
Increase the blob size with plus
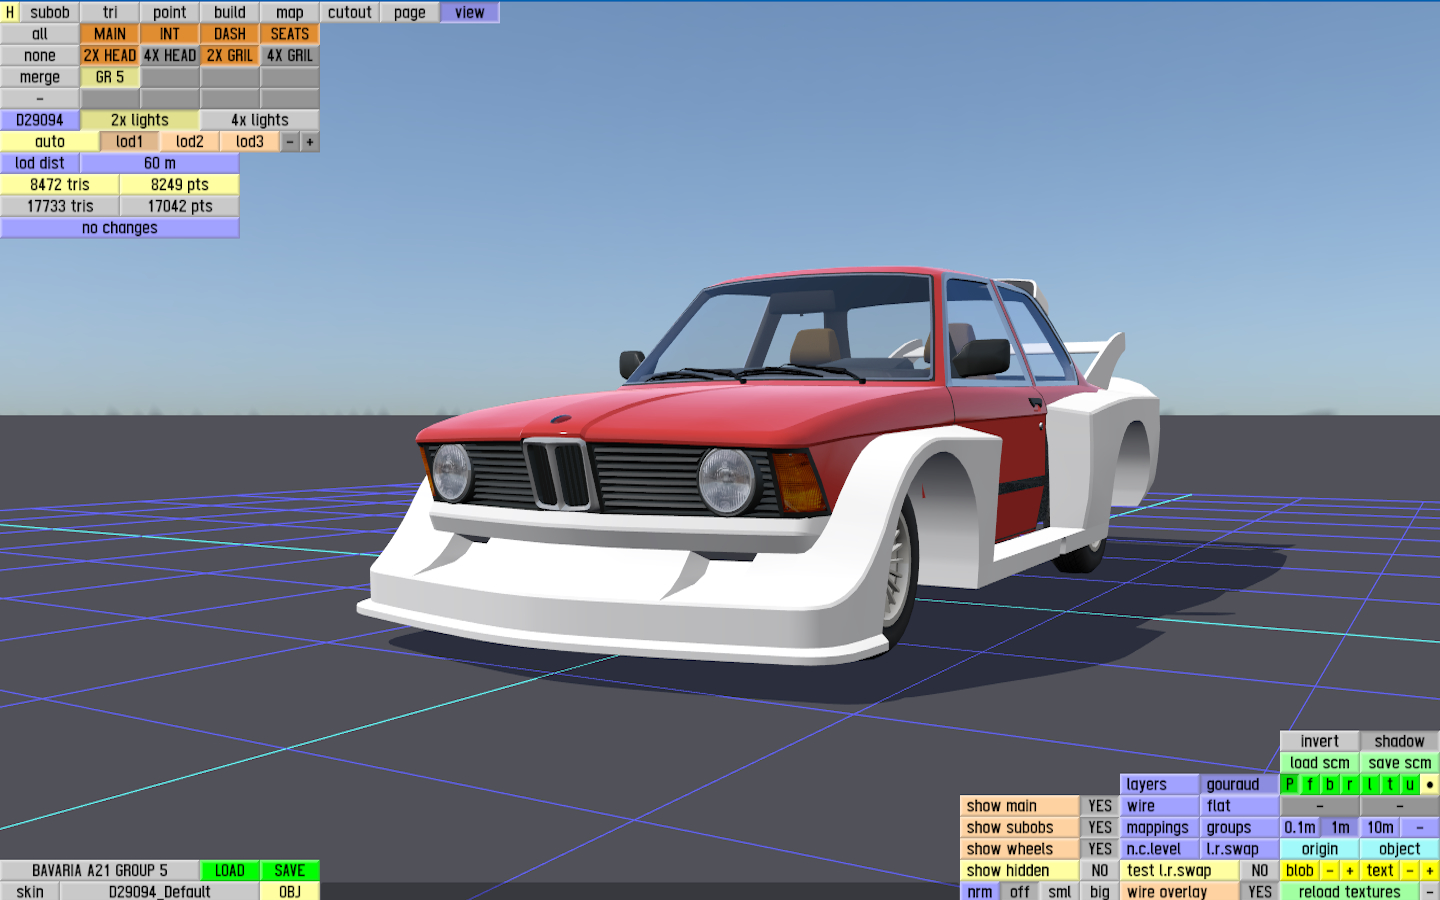point(1350,871)
